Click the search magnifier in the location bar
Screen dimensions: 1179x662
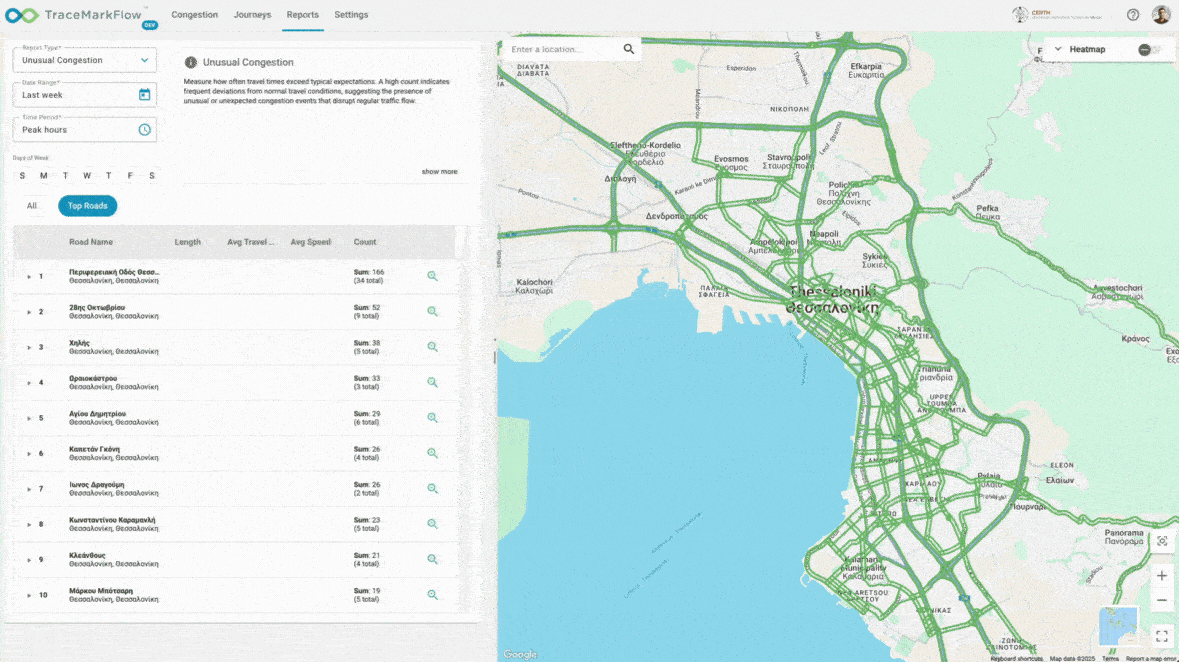629,48
